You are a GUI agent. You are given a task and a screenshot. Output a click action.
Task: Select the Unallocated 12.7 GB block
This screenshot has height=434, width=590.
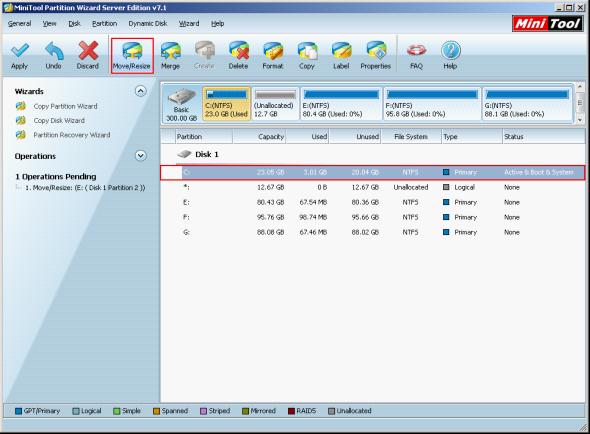[275, 104]
